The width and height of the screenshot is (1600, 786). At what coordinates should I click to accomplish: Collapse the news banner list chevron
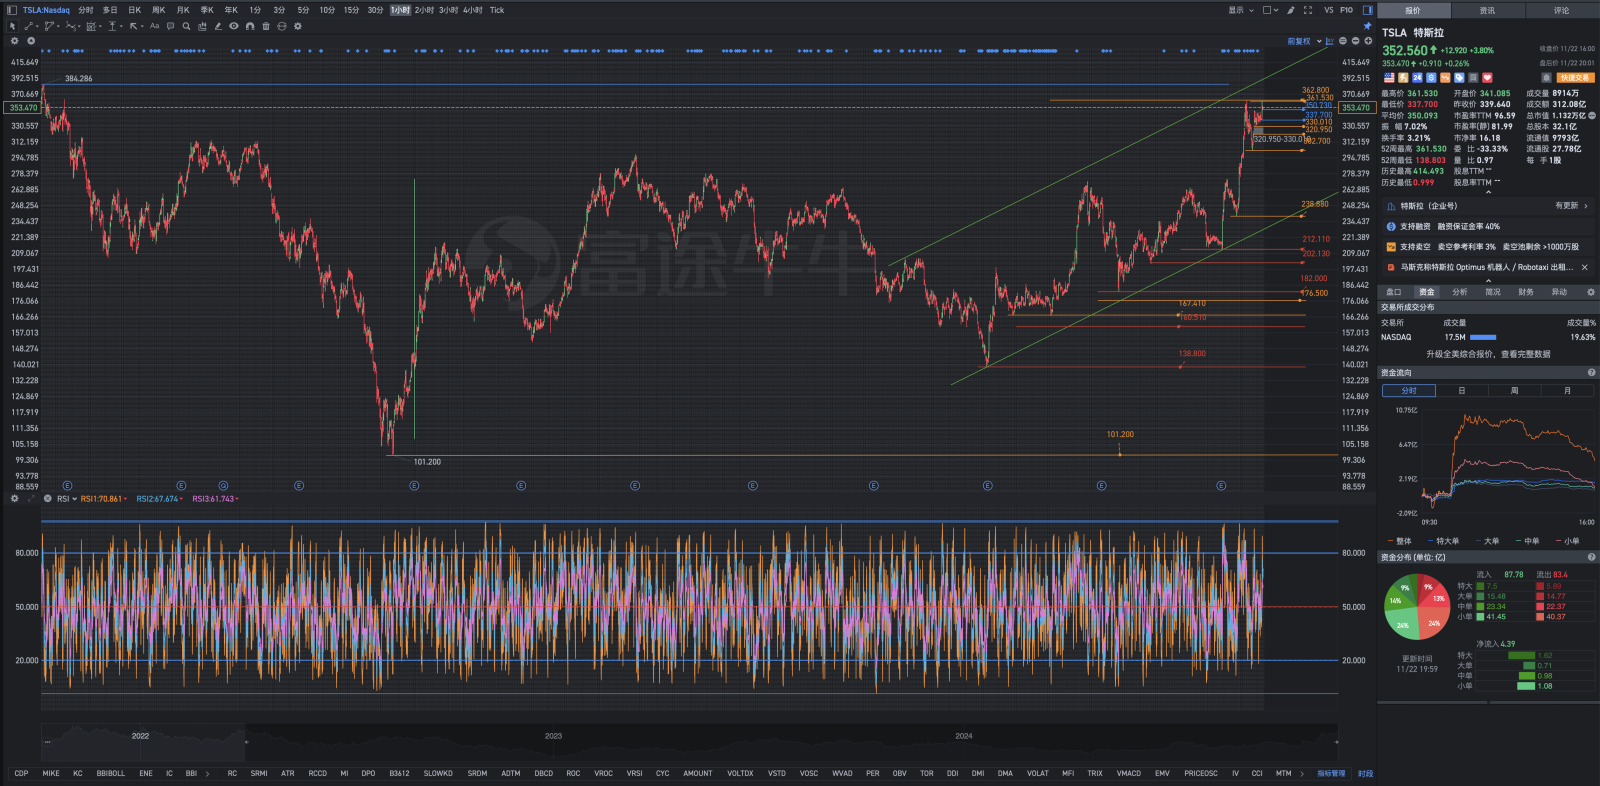coord(1488,280)
